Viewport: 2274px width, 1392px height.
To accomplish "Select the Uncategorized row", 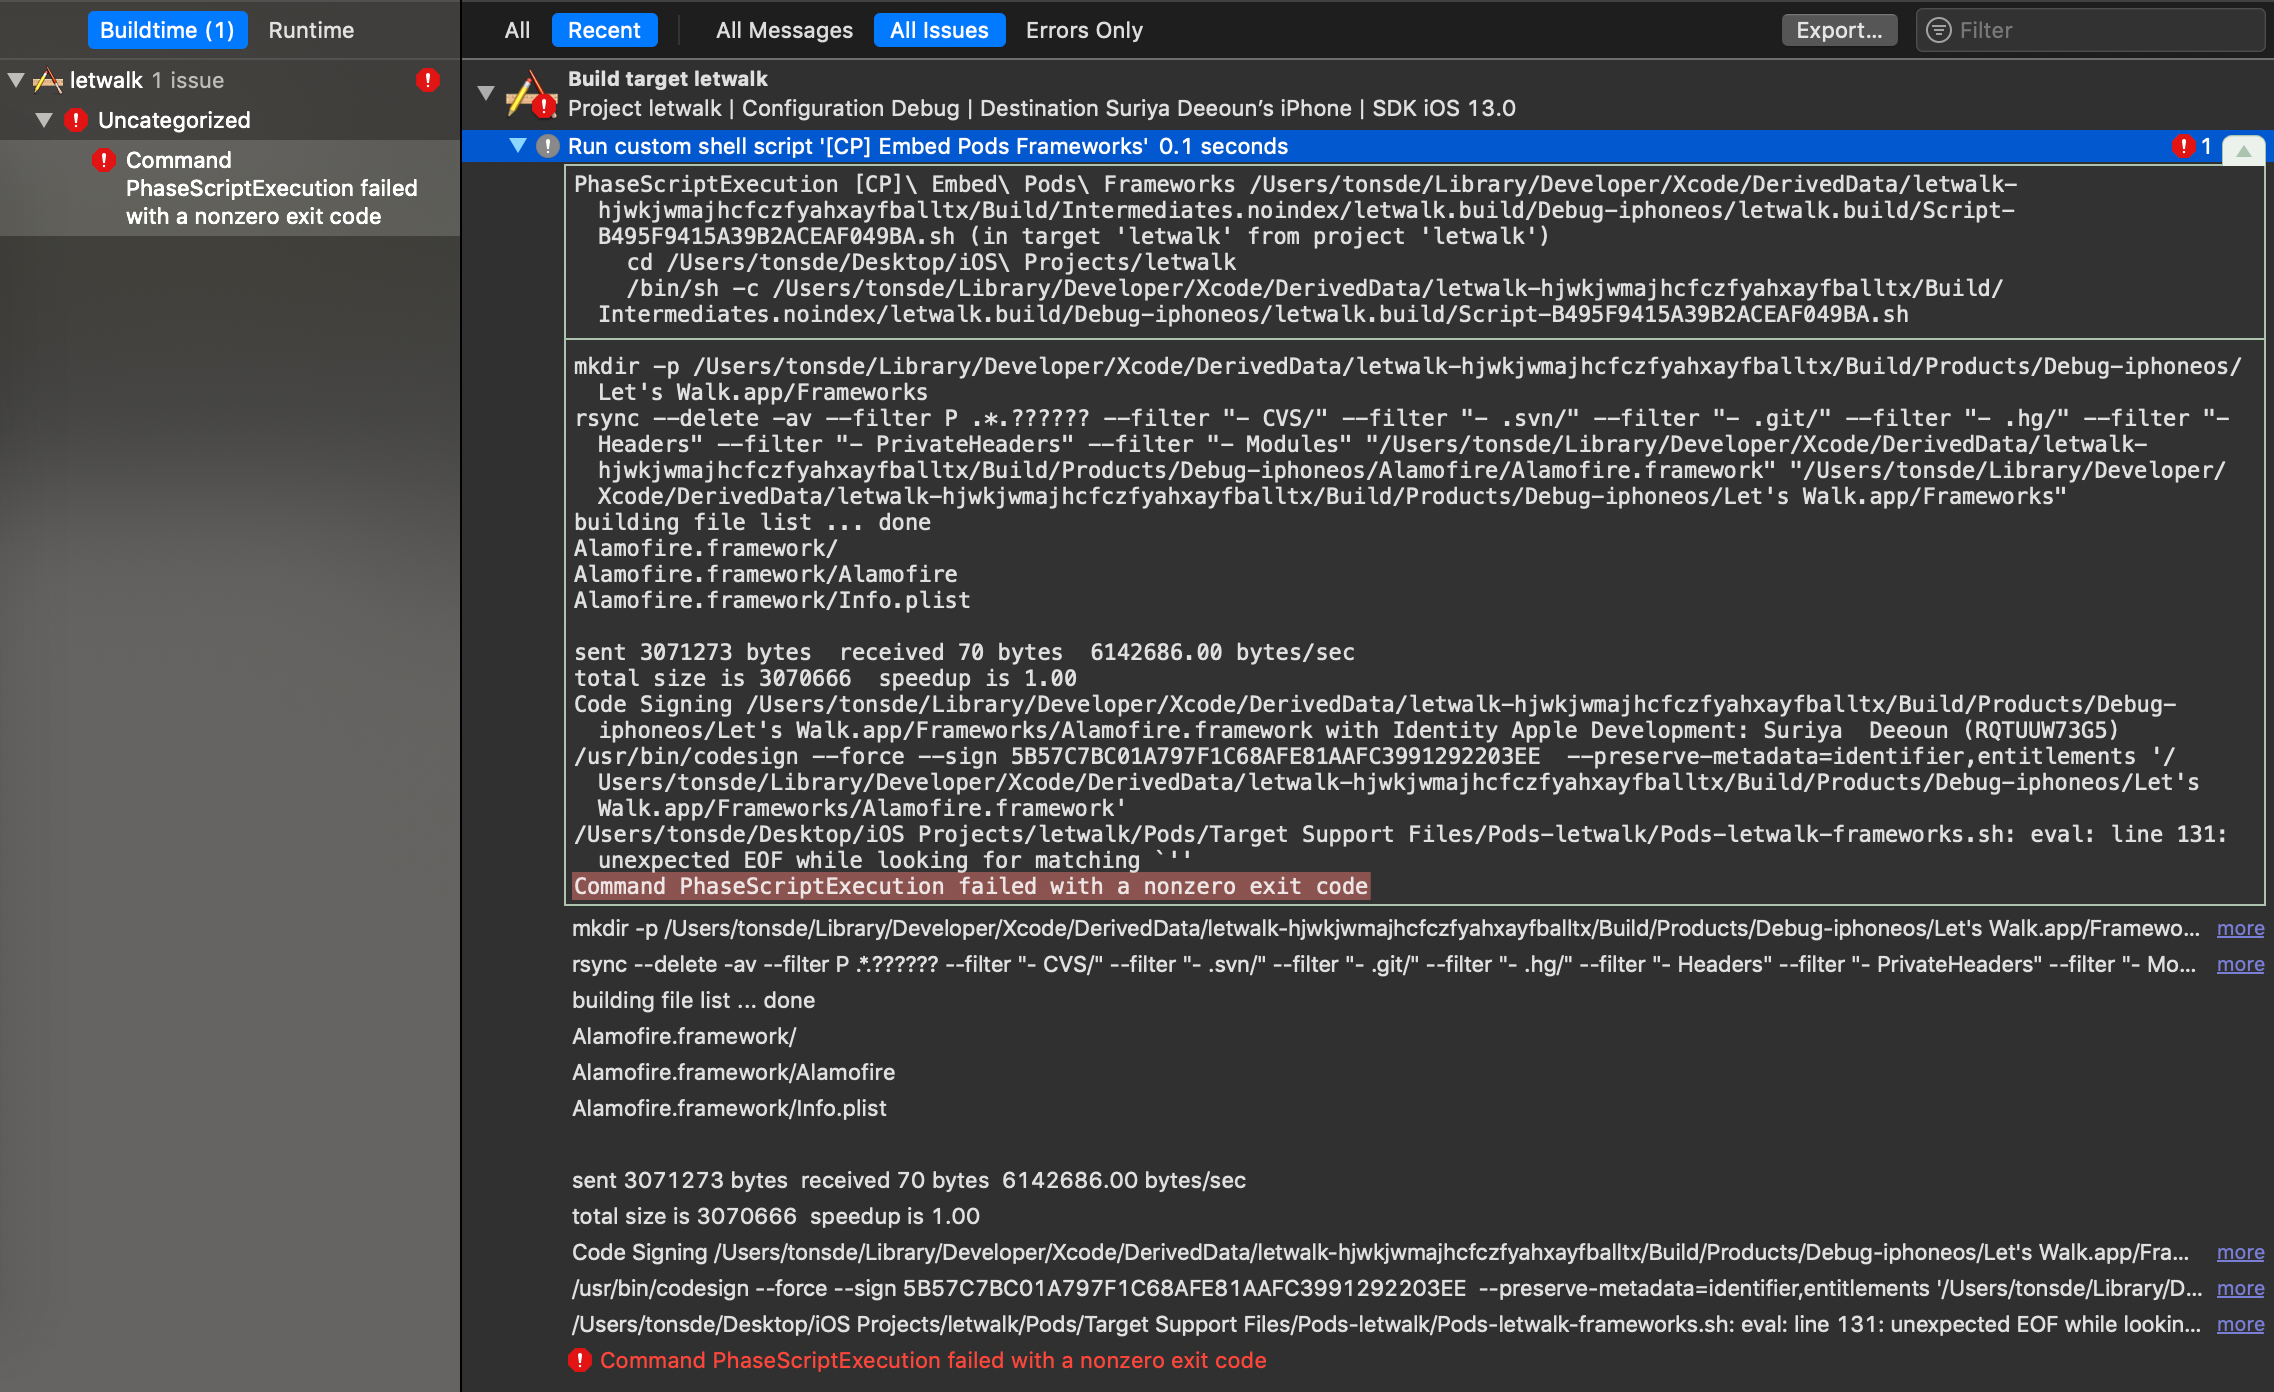I will 230,120.
